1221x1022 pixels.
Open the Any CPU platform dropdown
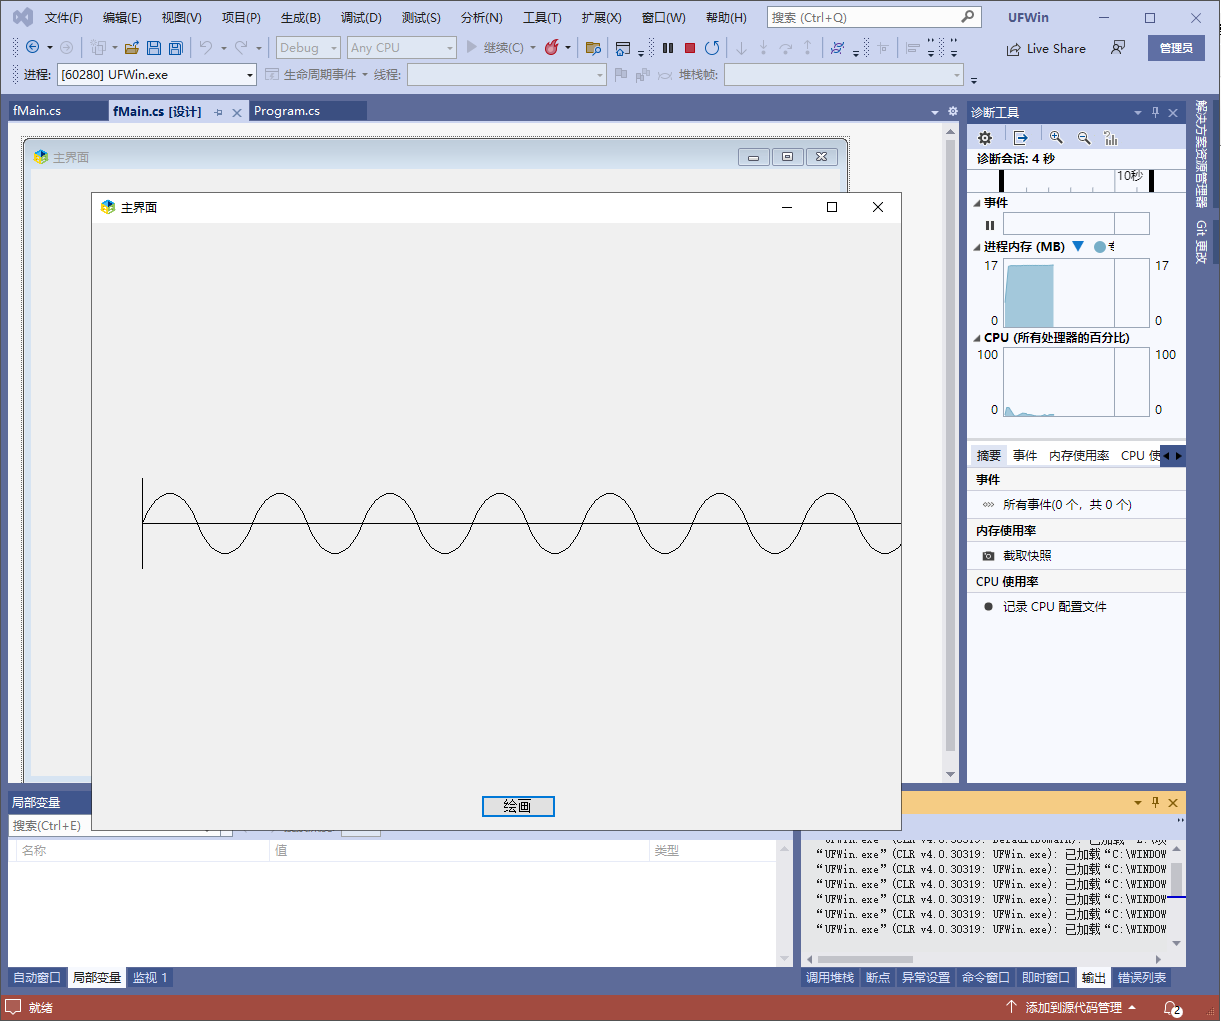402,47
